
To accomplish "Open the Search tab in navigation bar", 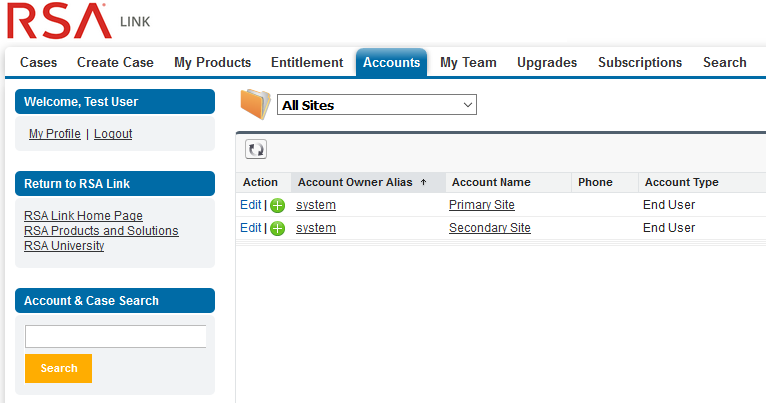I will tap(724, 63).
